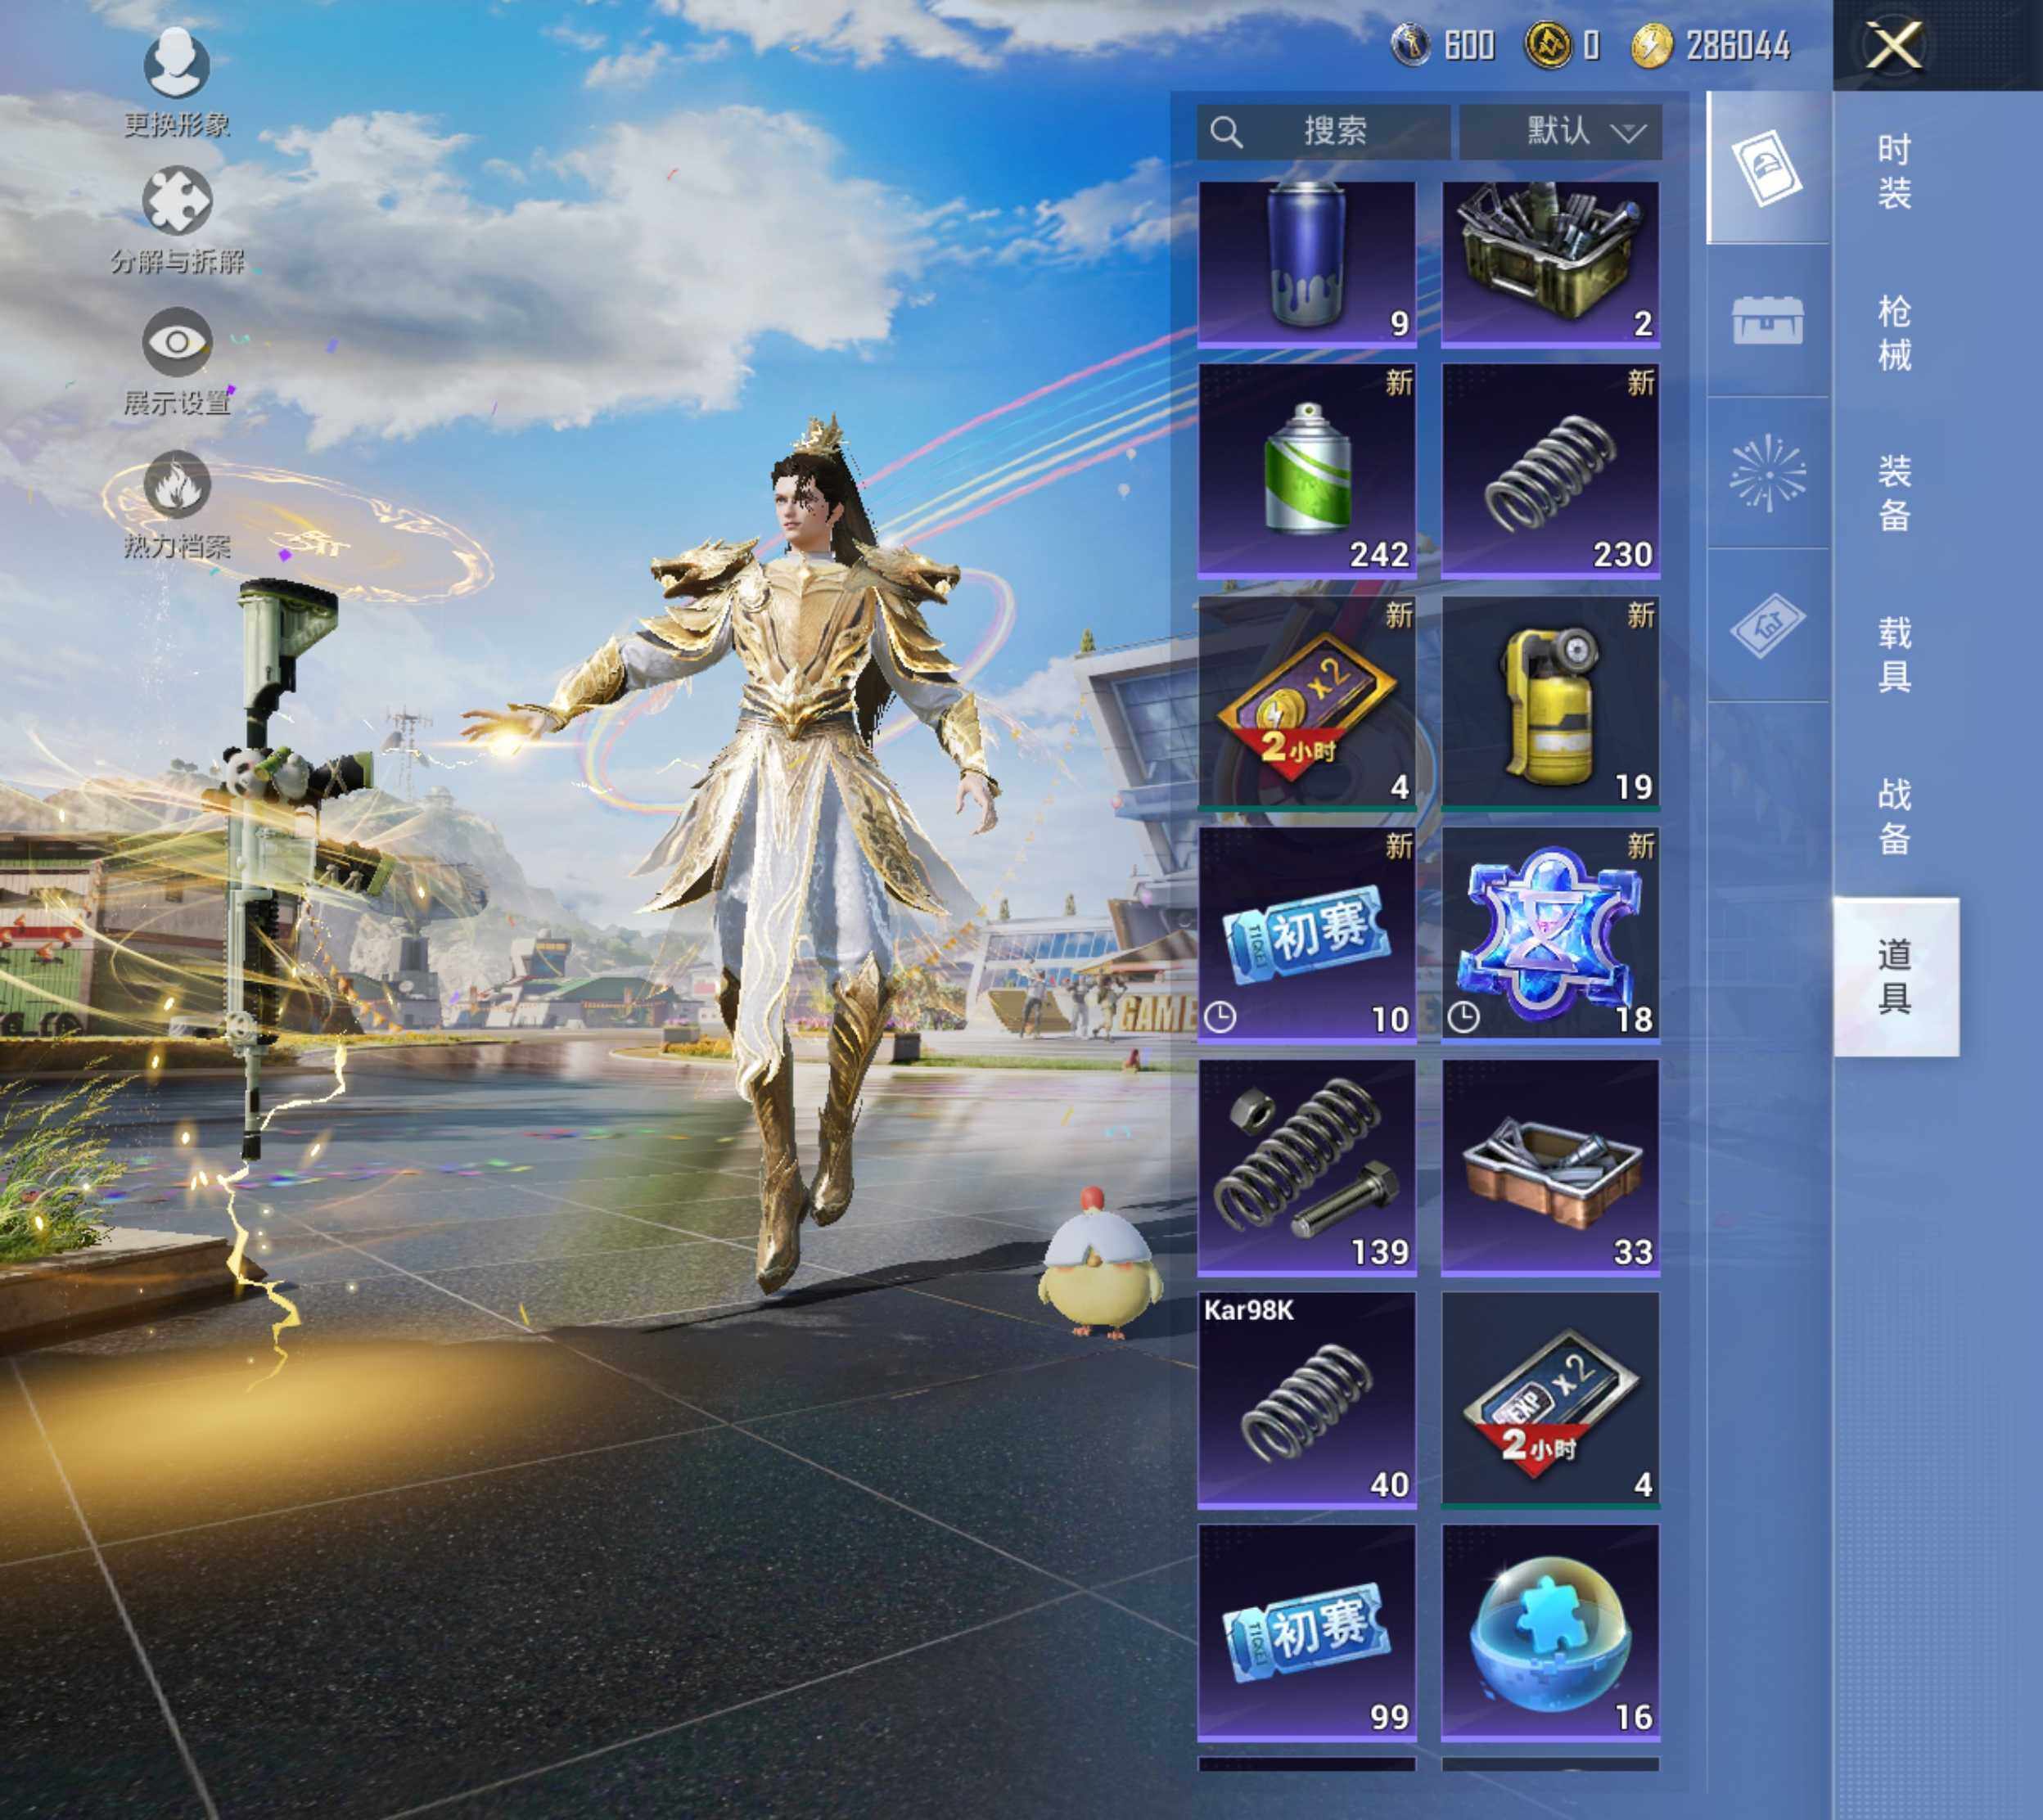The width and height of the screenshot is (2043, 1820).
Task: Click the 搜索 search field
Action: 1323,131
